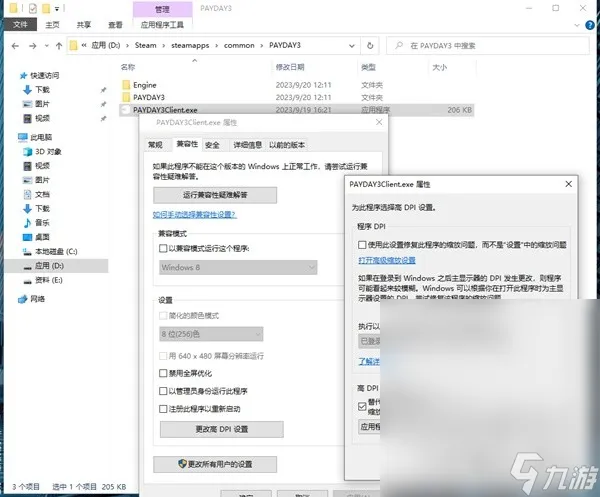Image resolution: width=600 pixels, height=497 pixels.
Task: Uncheck the 高 DPI override checkbox
Action: click(362, 406)
